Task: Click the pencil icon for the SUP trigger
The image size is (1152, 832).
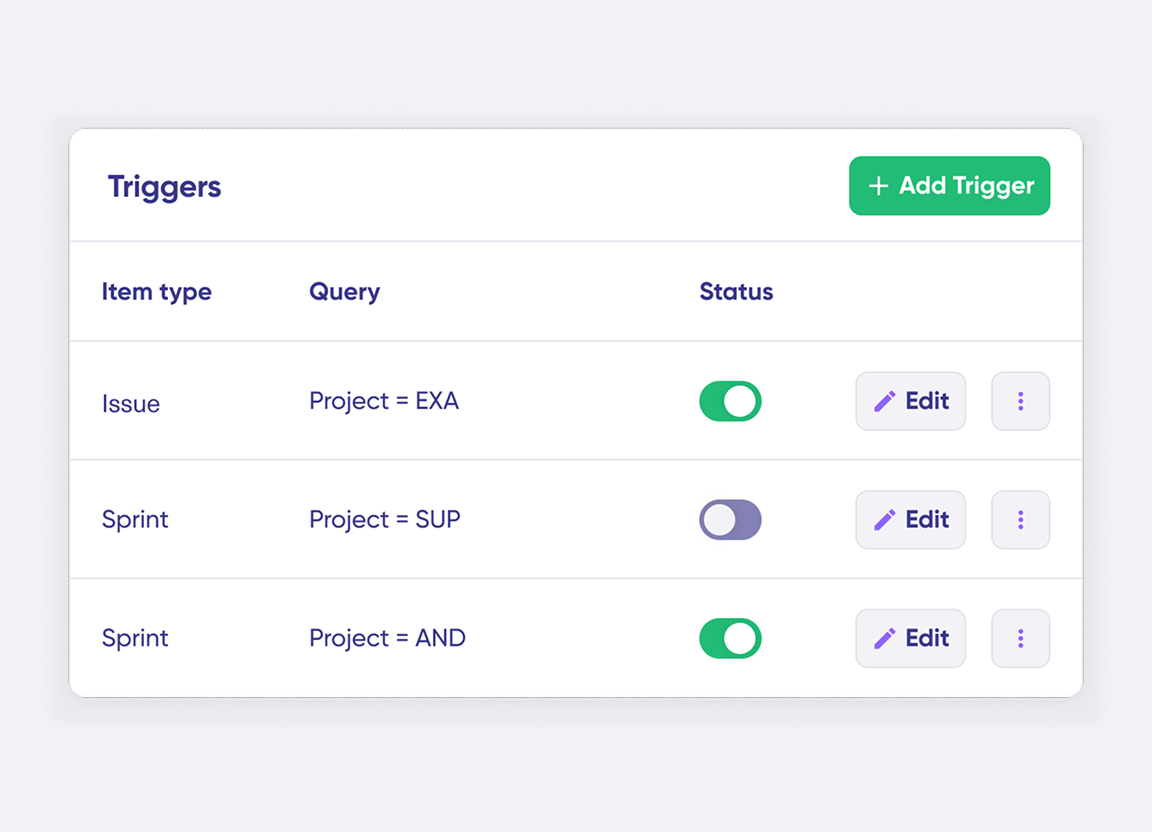Action: (884, 520)
